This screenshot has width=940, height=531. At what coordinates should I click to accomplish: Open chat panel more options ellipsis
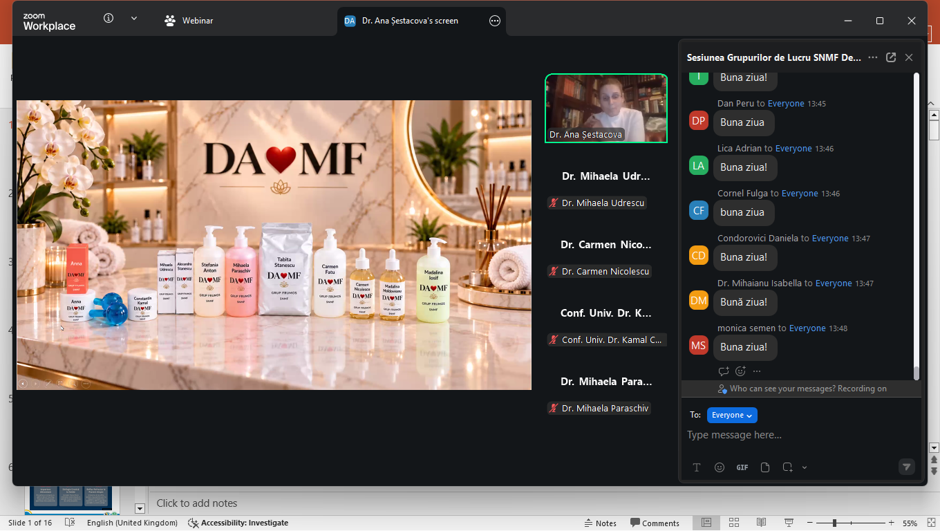873,58
